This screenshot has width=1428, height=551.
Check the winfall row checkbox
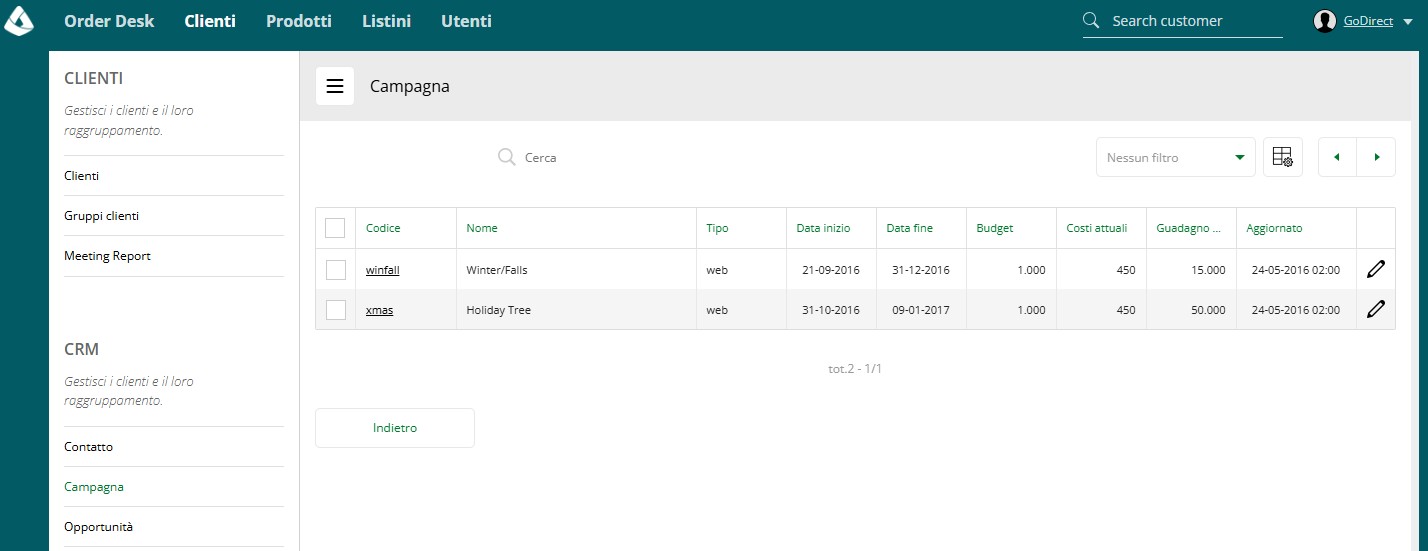pyautogui.click(x=336, y=270)
